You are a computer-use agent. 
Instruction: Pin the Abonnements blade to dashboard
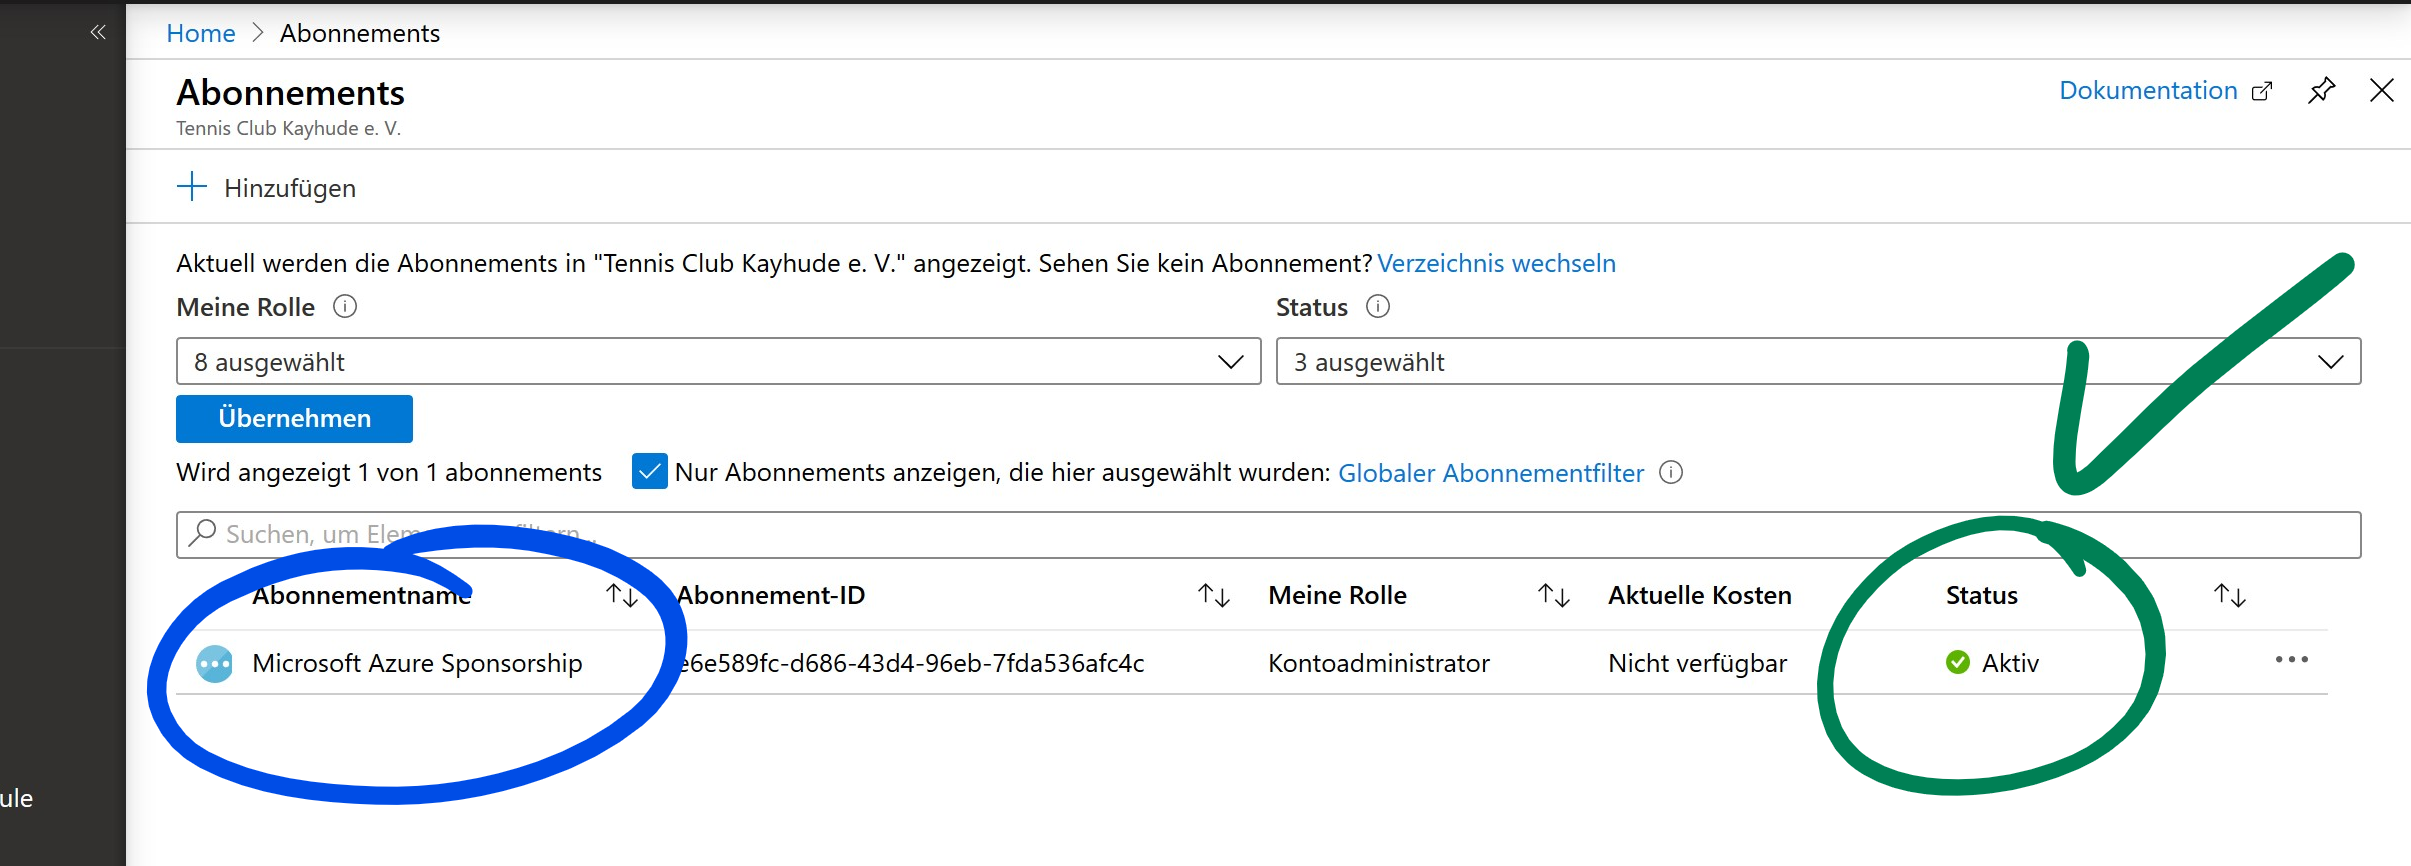[x=2321, y=91]
